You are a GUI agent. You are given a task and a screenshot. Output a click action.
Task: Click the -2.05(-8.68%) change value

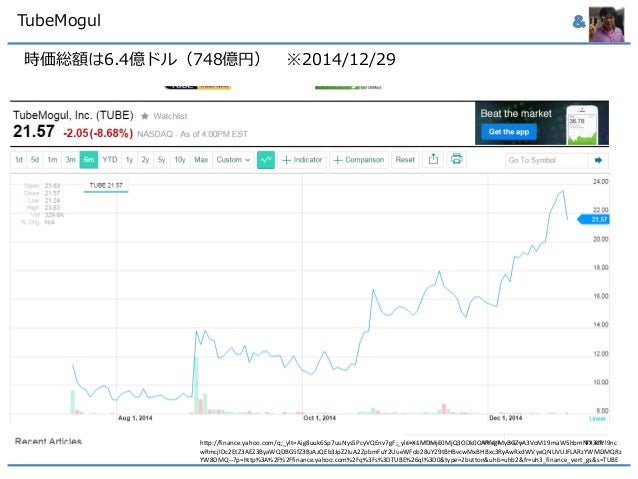[x=98, y=133]
